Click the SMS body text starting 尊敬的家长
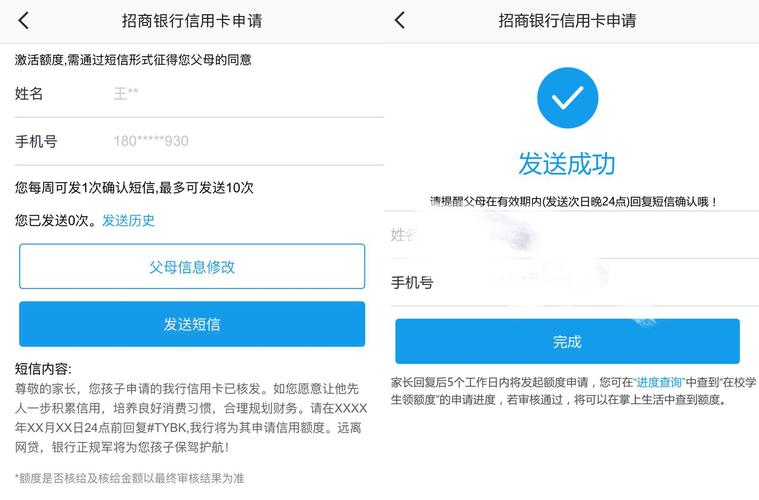This screenshot has width=759, height=500. click(191, 418)
